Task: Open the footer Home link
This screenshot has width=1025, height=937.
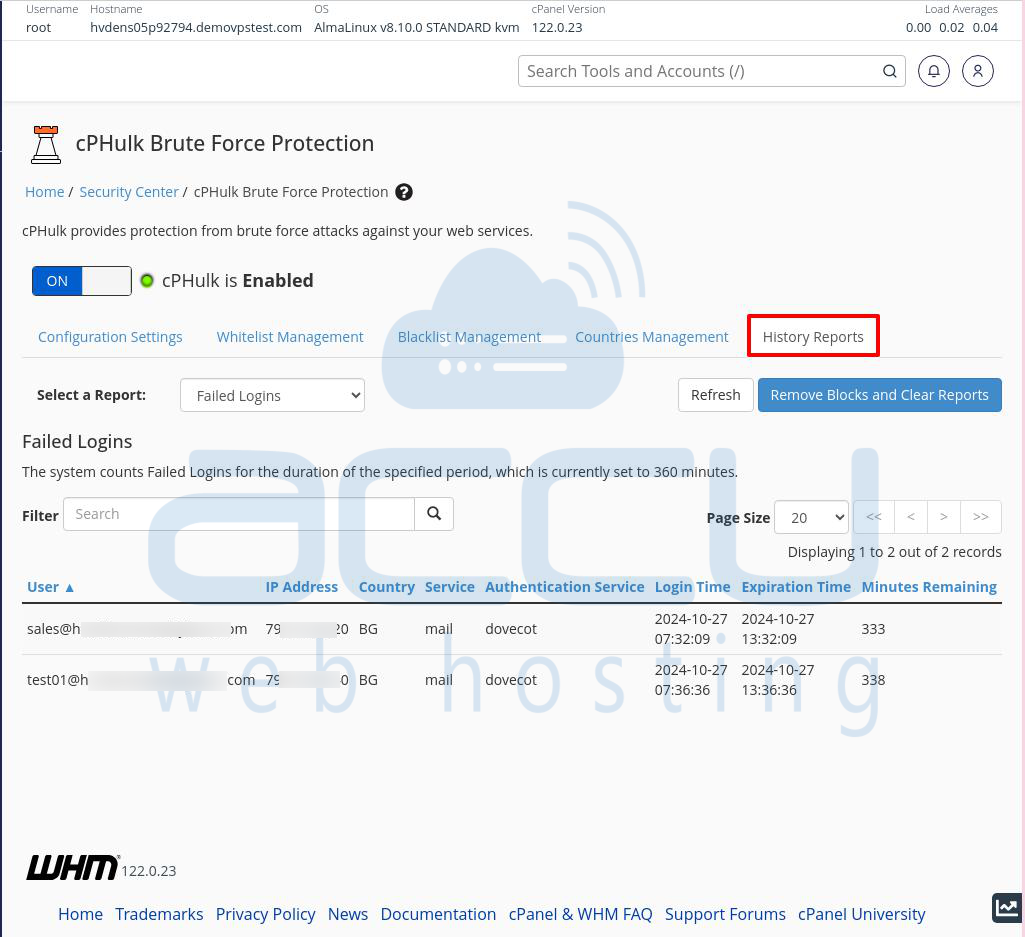Action: pyautogui.click(x=80, y=914)
